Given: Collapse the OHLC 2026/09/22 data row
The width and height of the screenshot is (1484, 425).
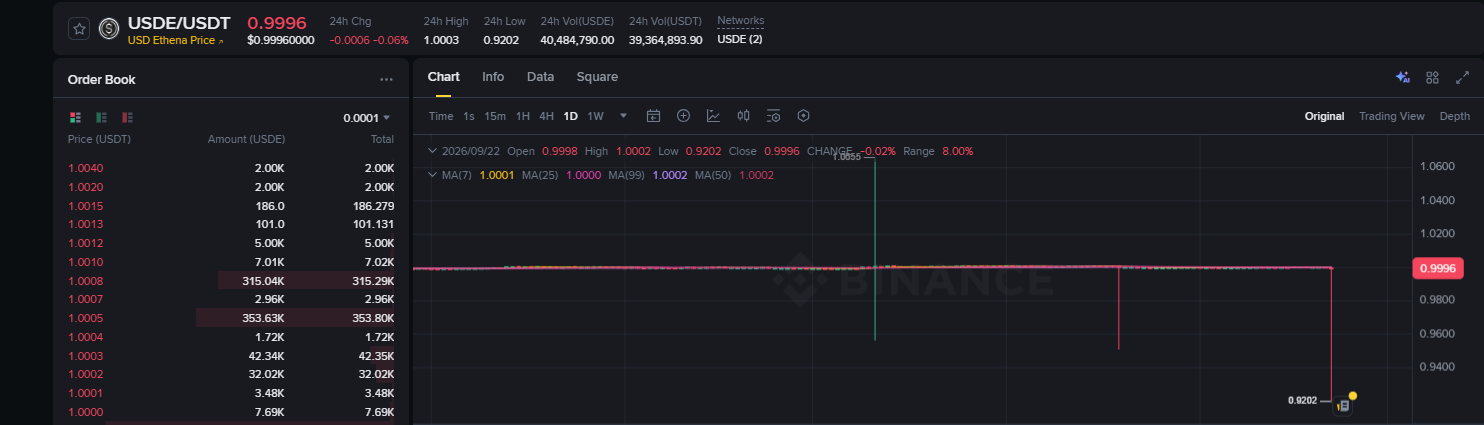Looking at the screenshot, I should click(432, 151).
